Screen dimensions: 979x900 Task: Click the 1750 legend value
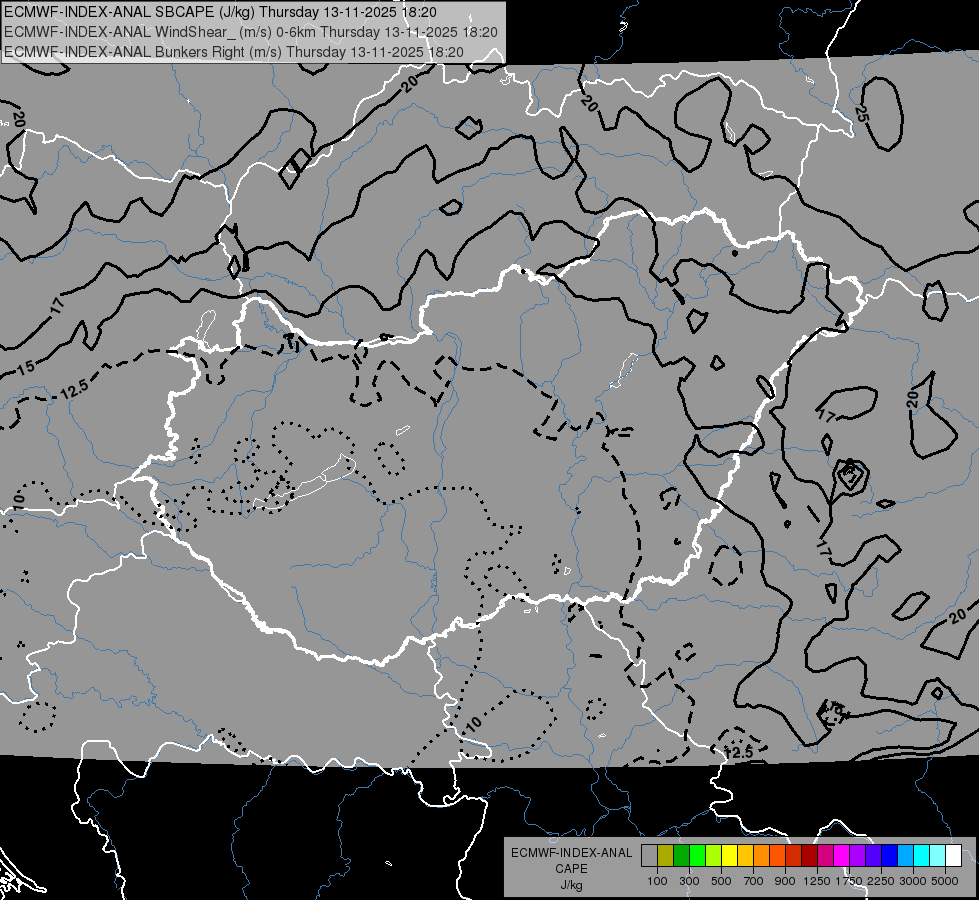[x=849, y=881]
